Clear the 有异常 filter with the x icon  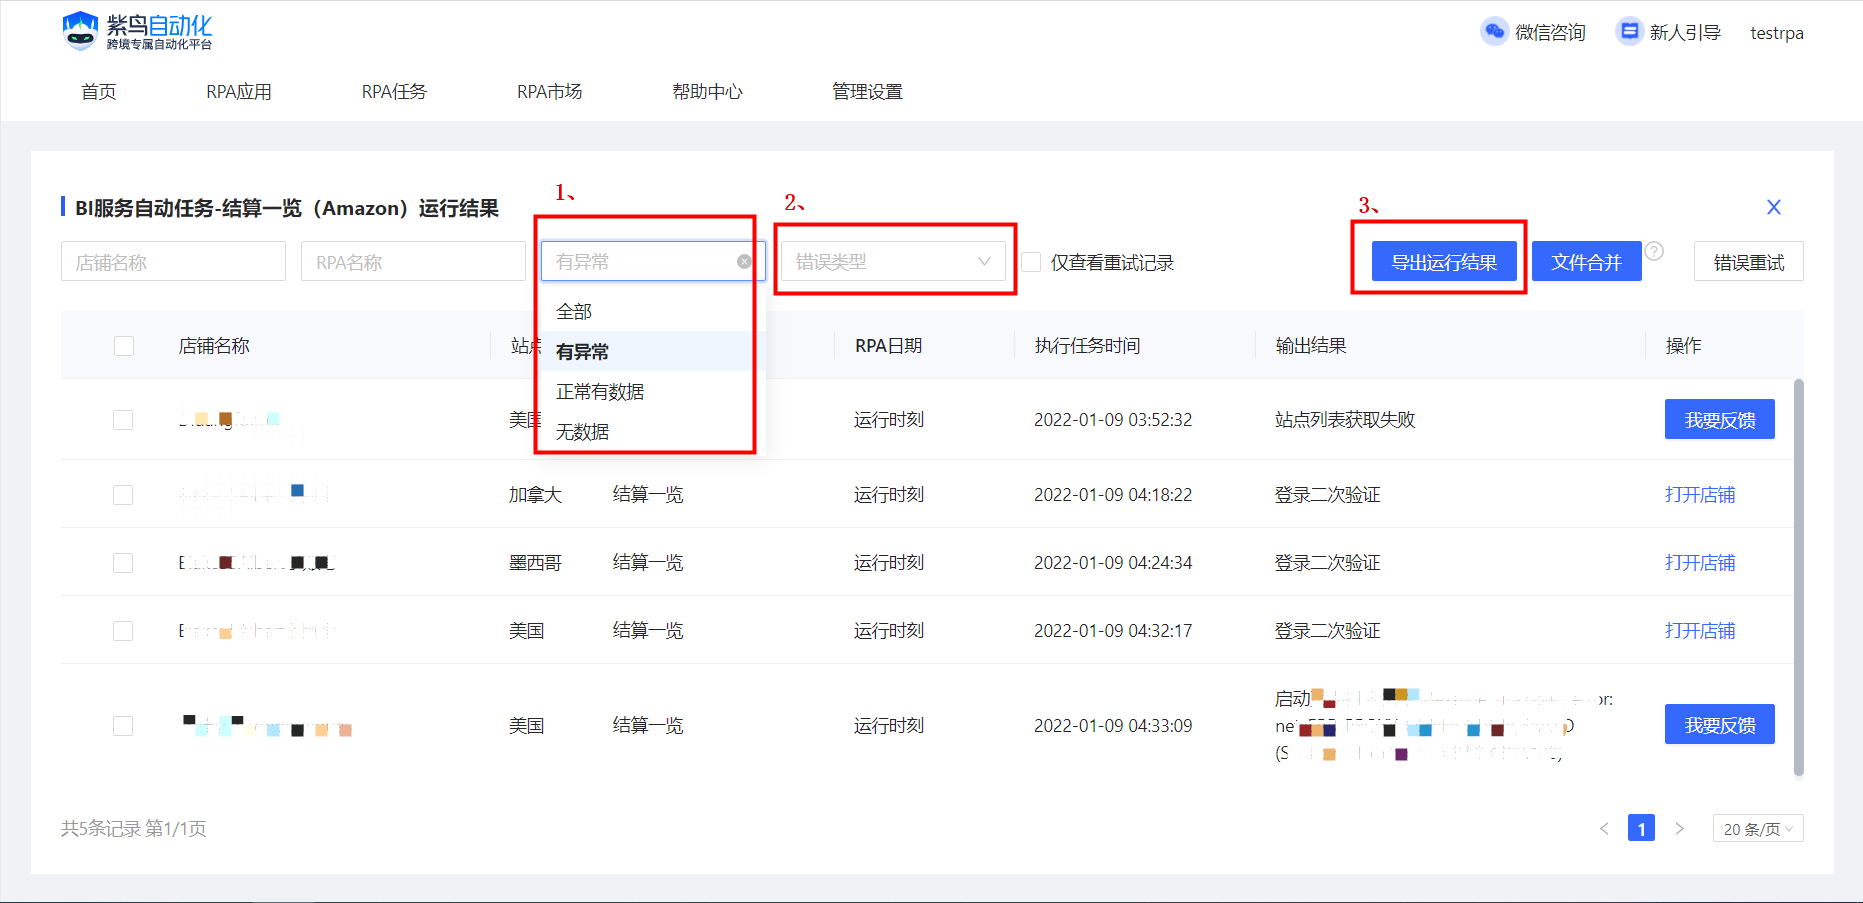(744, 262)
